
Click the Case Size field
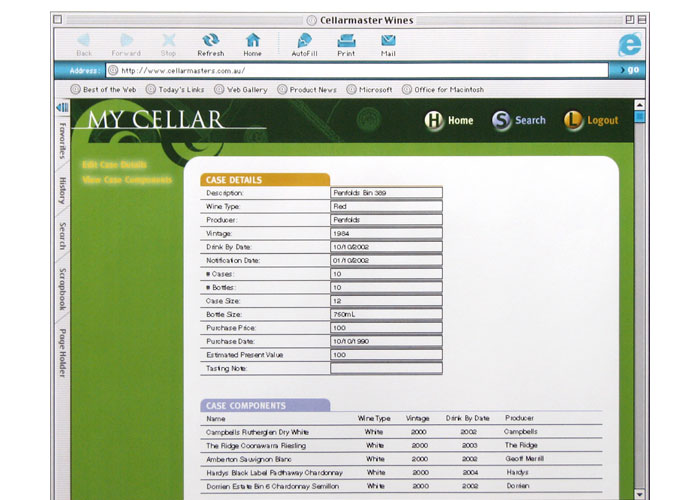[387, 301]
